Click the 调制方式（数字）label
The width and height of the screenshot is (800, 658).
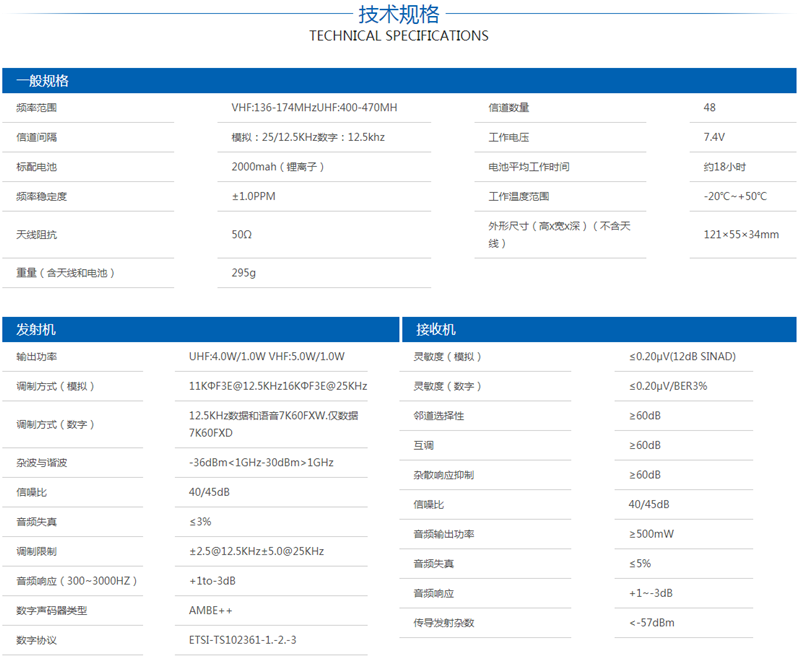coord(56,424)
